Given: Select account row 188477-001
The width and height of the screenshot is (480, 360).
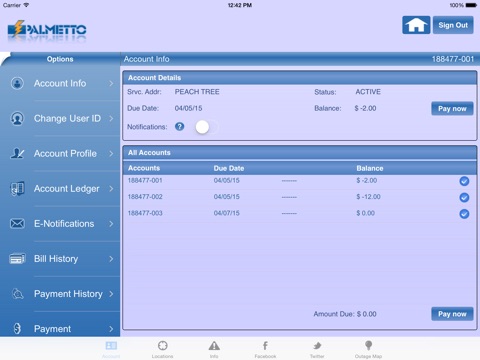Looking at the screenshot, I should (x=299, y=181).
